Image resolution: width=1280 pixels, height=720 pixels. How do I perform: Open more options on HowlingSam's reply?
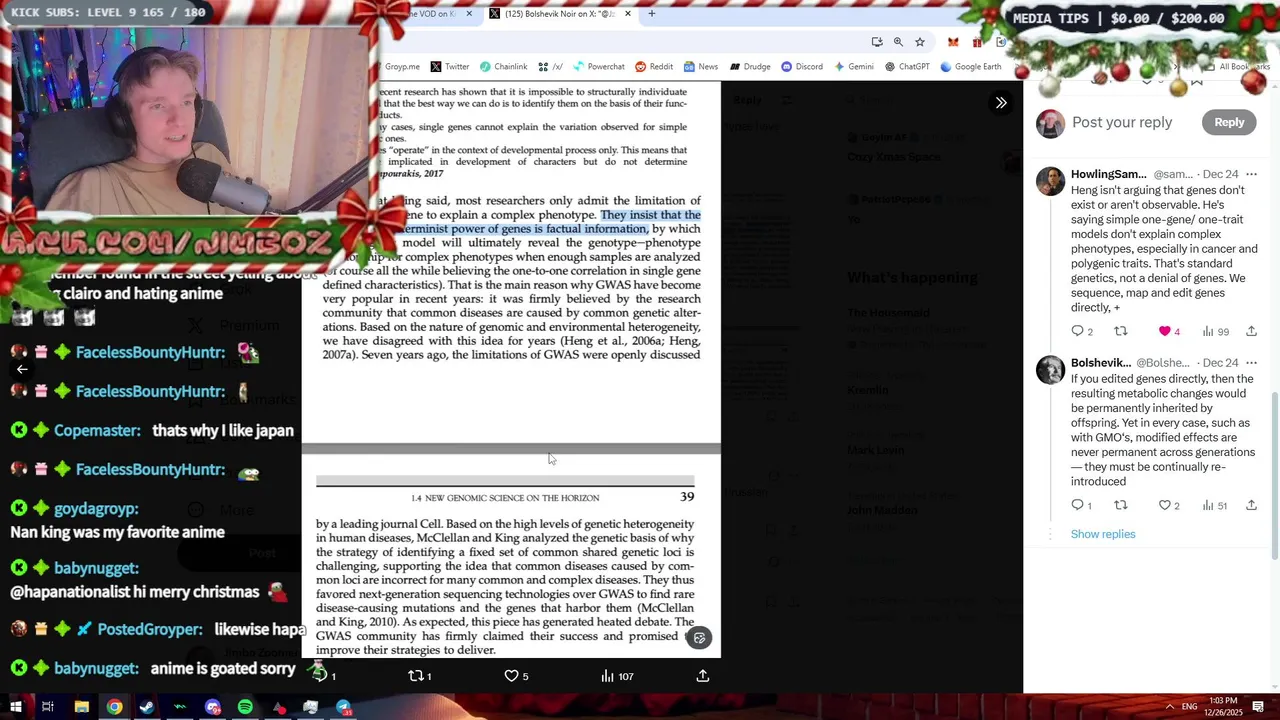tap(1251, 174)
